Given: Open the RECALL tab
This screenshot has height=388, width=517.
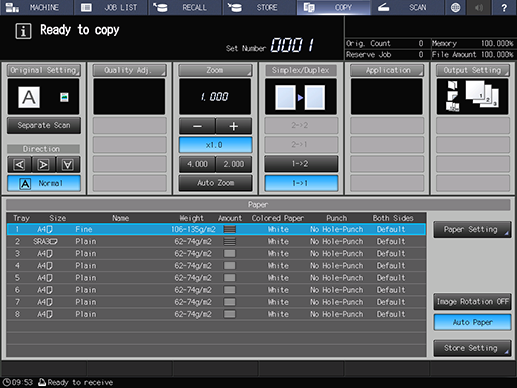Looking at the screenshot, I should [x=185, y=7].
